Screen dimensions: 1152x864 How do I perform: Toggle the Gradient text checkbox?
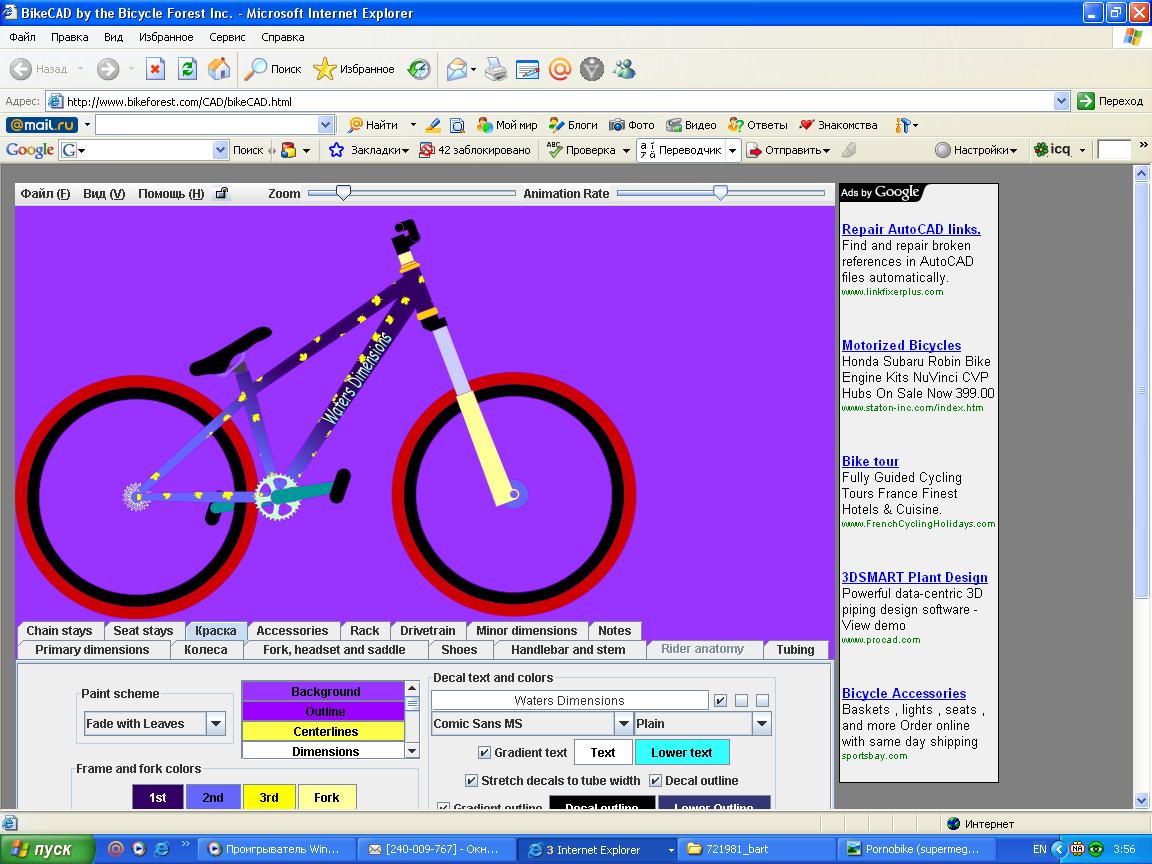pyautogui.click(x=485, y=753)
